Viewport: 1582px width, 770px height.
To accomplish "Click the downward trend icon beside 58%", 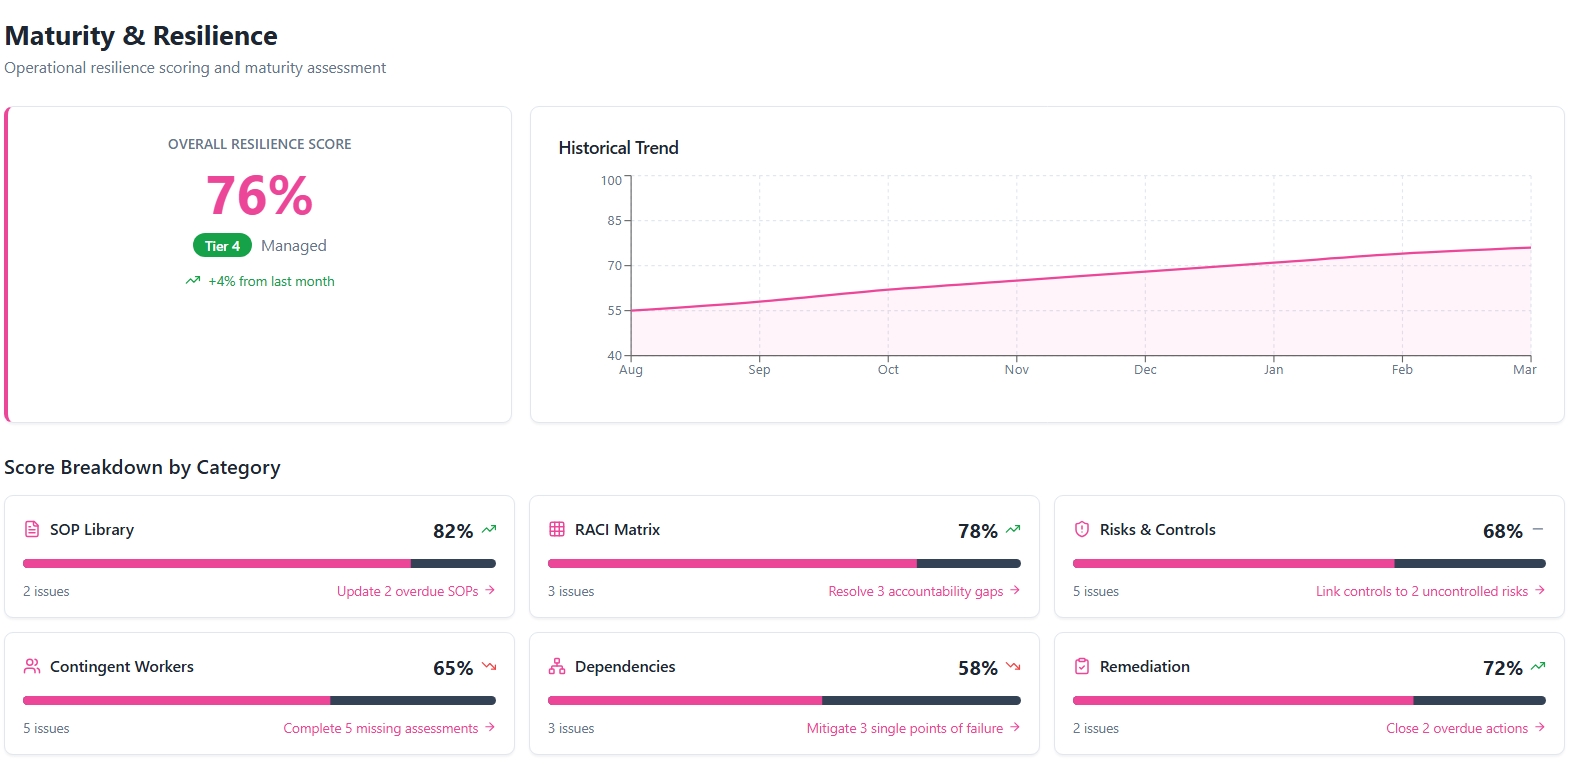I will click(x=1014, y=666).
